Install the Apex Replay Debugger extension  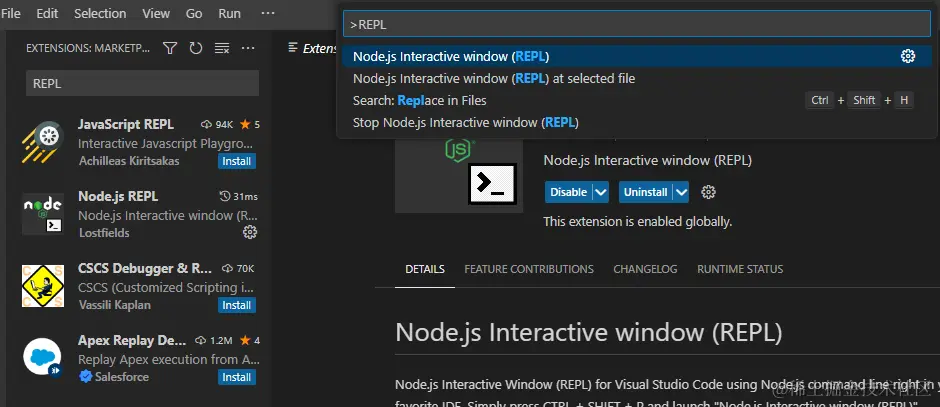point(237,377)
